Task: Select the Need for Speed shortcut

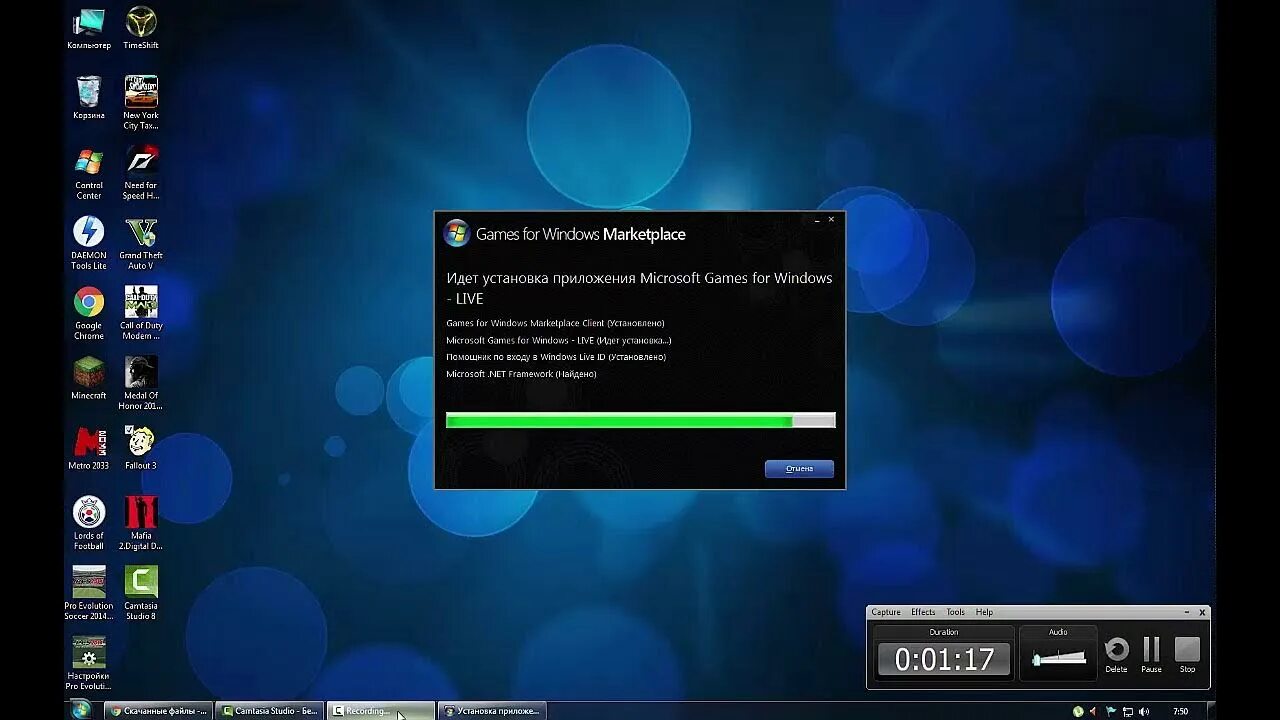Action: [140, 173]
